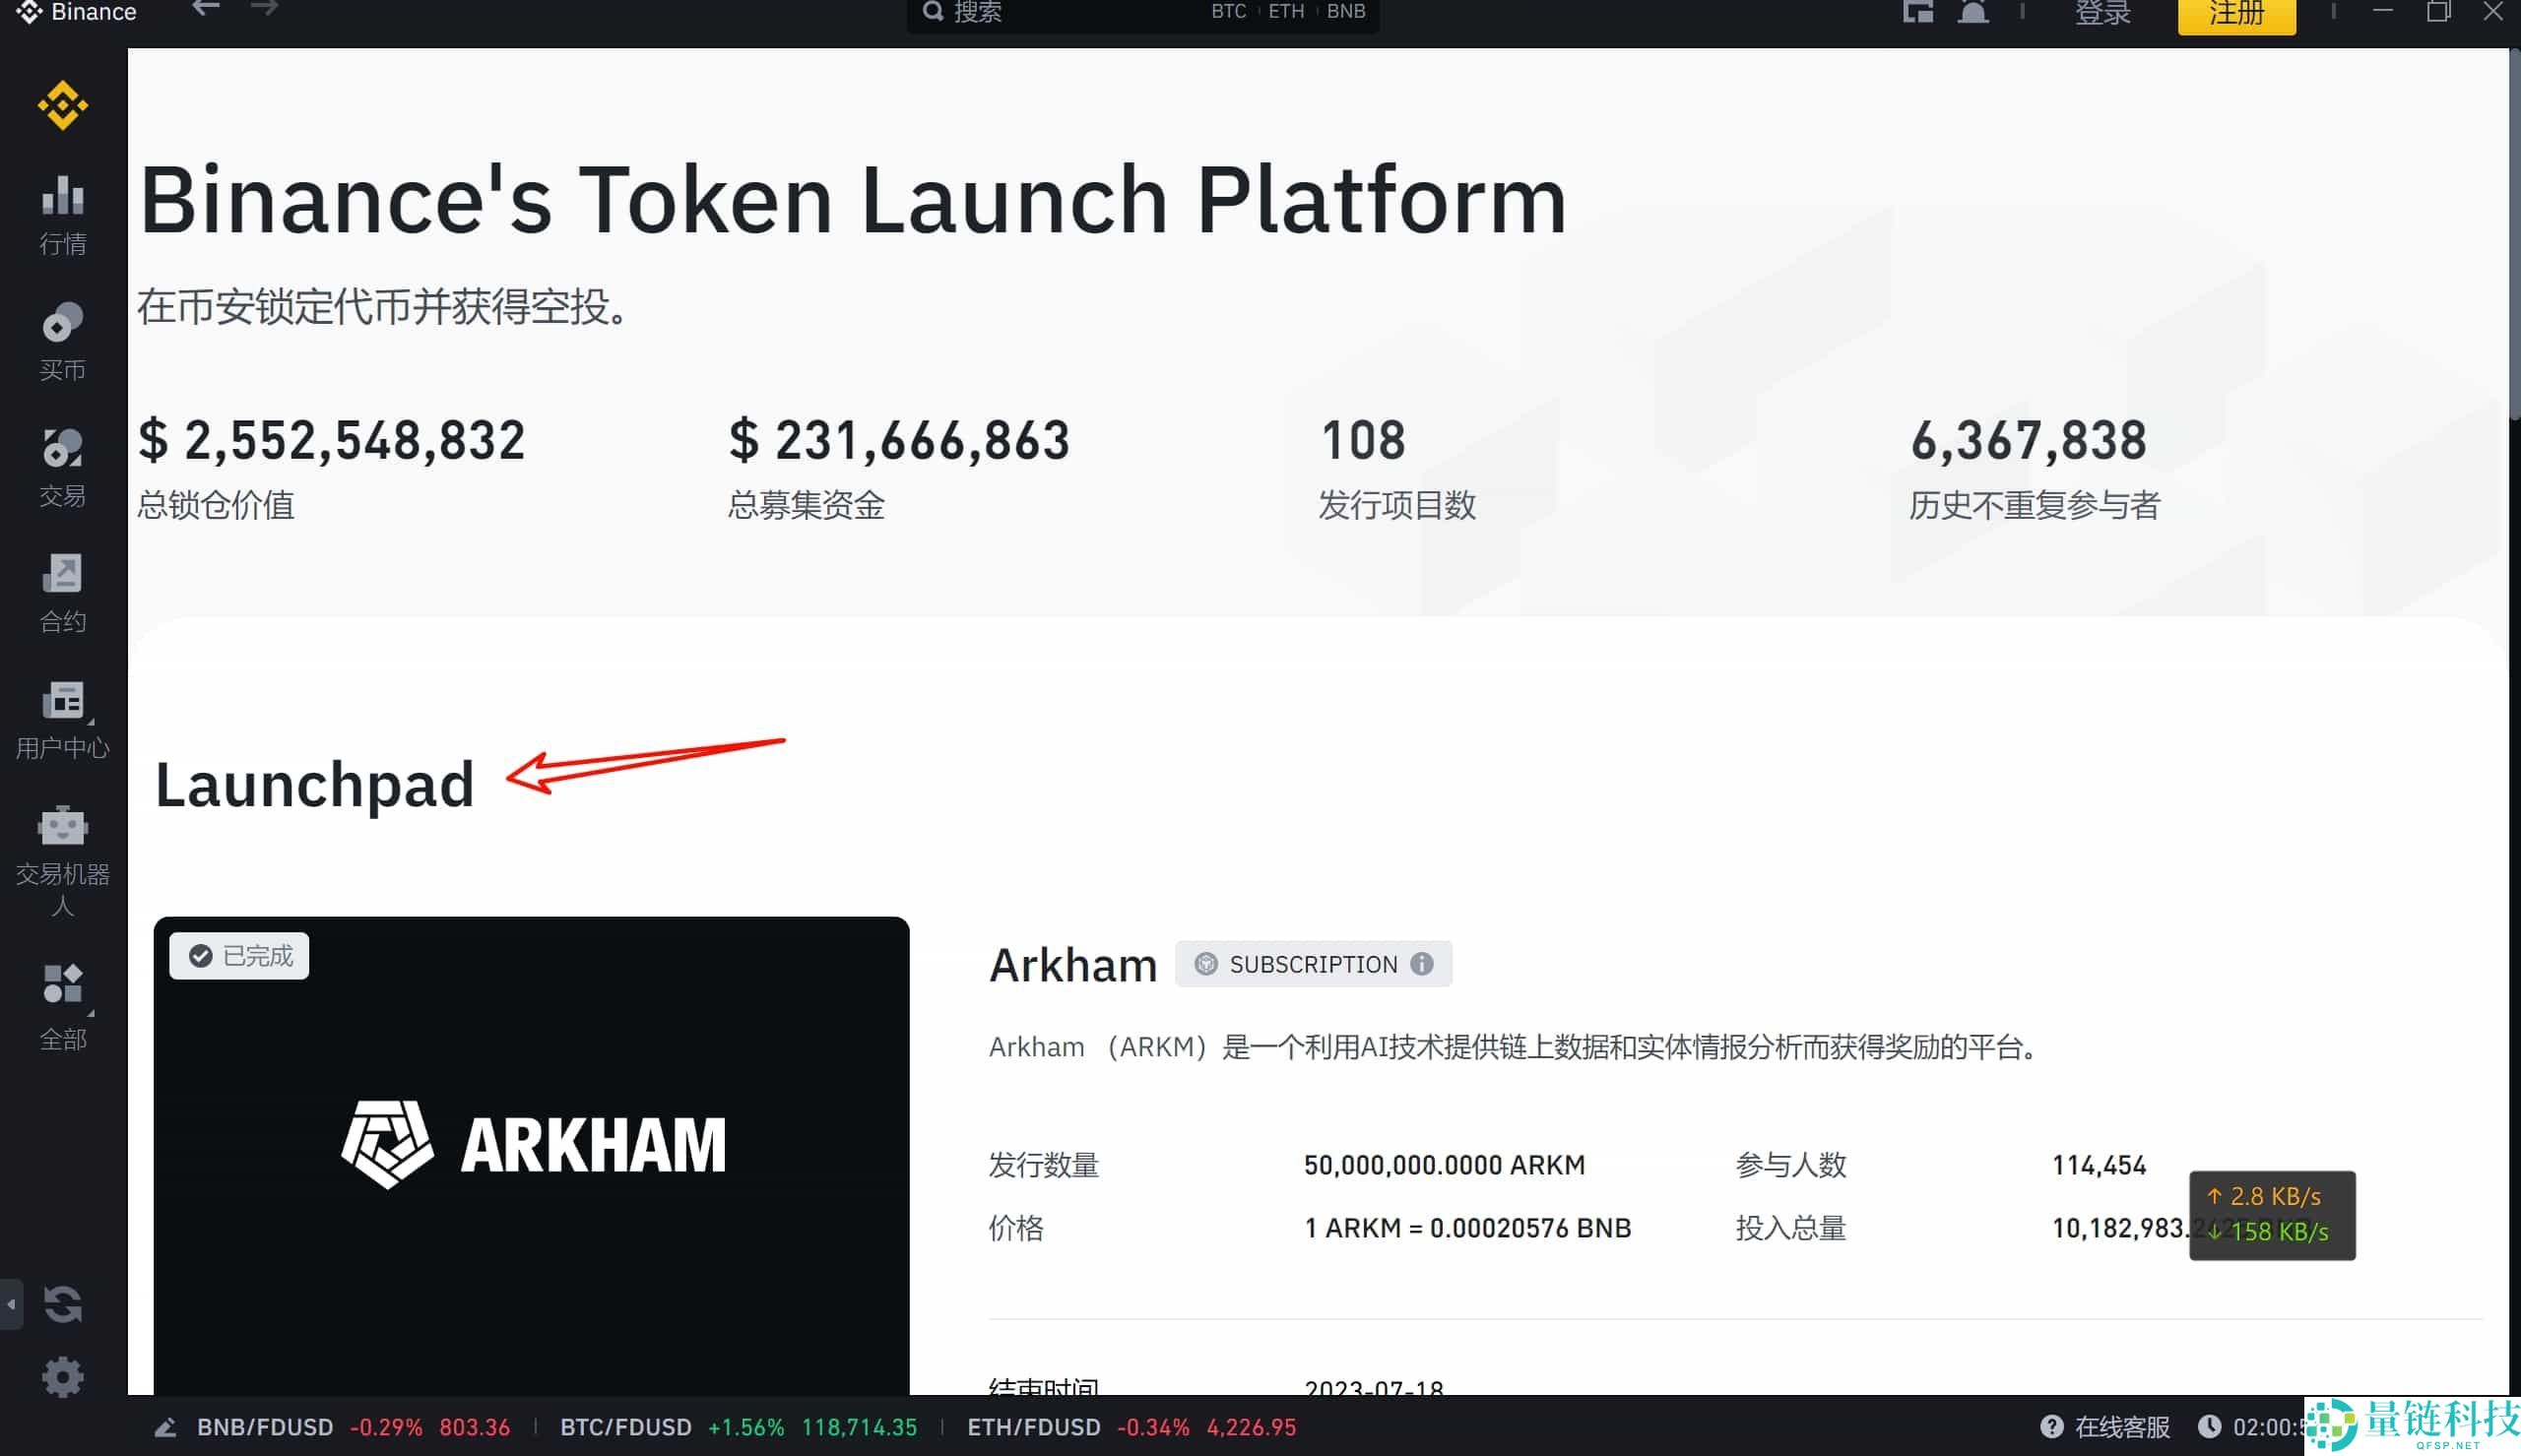The image size is (2521, 1456).
Task: Open the settings gear in sidebar
Action: coord(62,1377)
